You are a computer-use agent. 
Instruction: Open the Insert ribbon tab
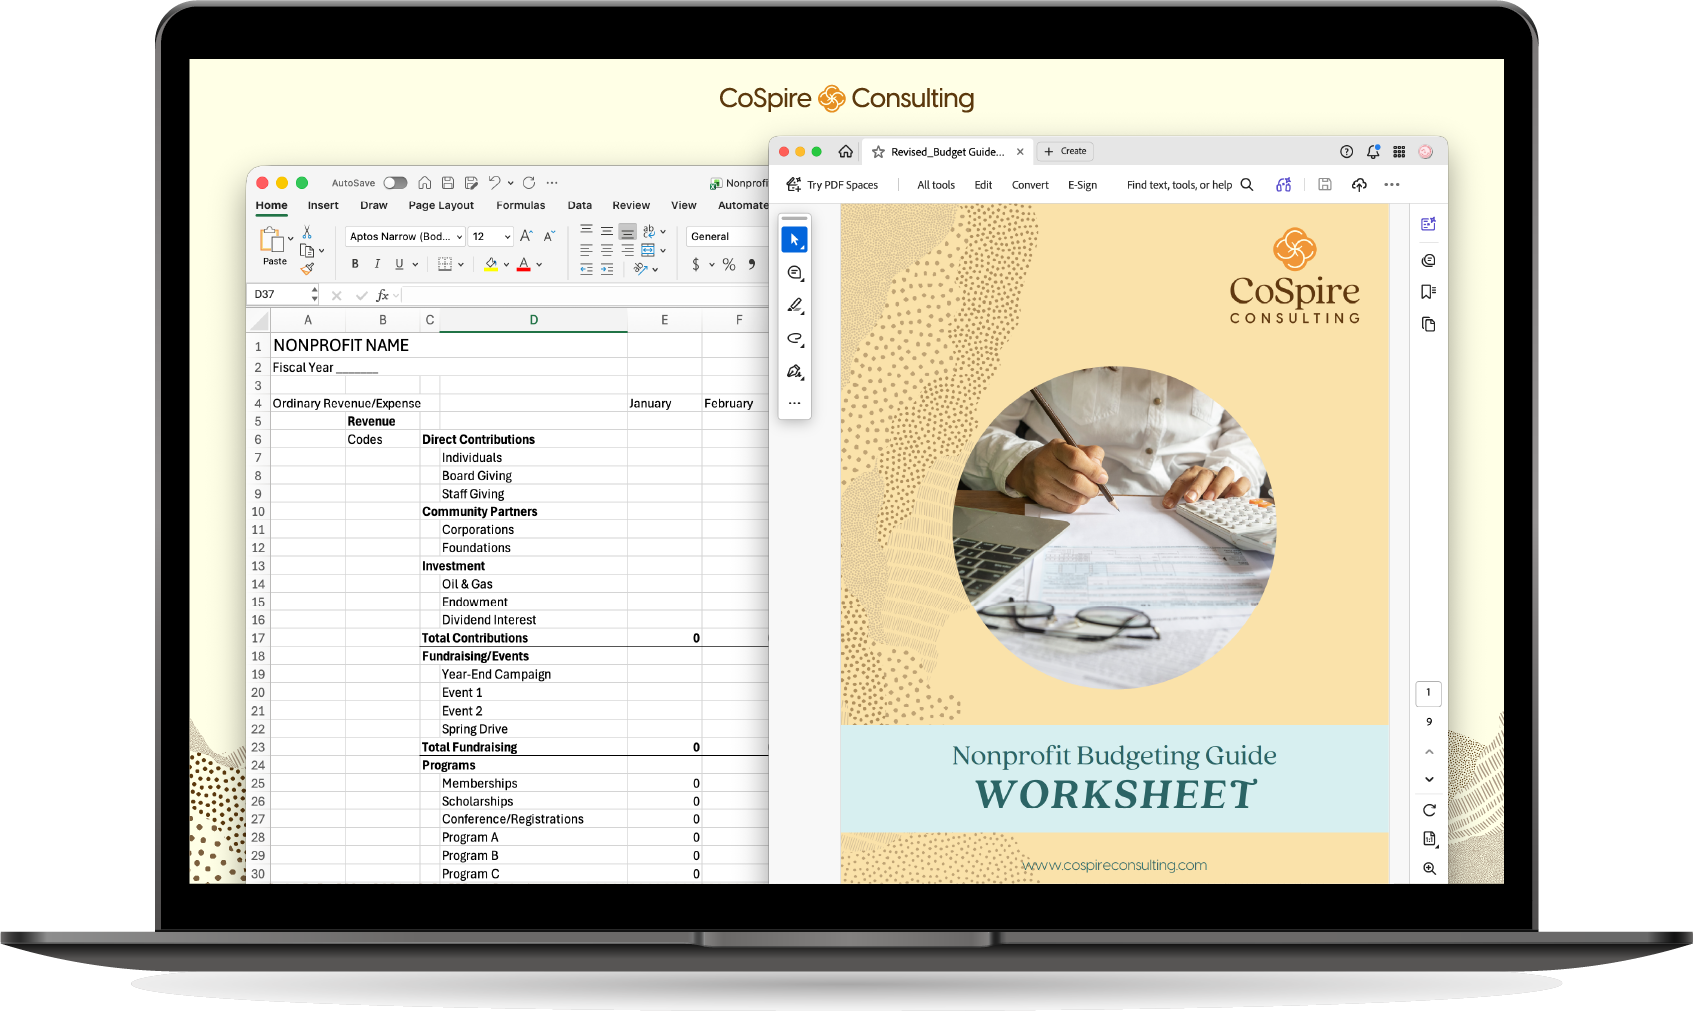(x=323, y=205)
